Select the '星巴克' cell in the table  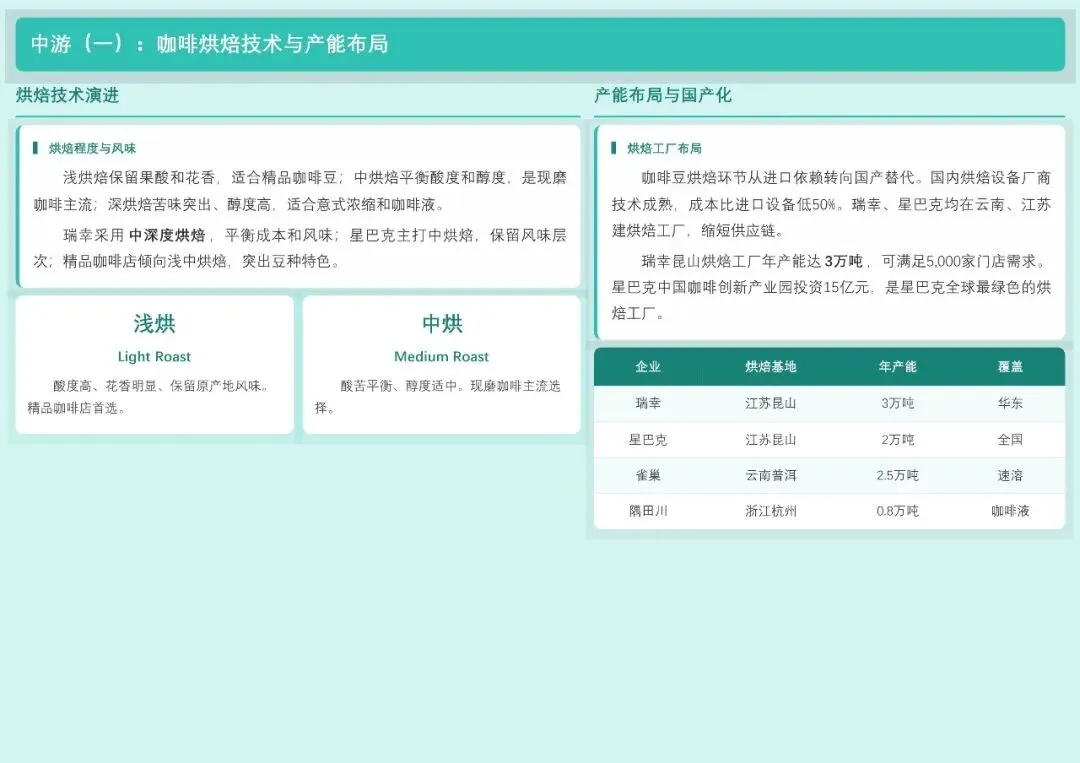(647, 439)
